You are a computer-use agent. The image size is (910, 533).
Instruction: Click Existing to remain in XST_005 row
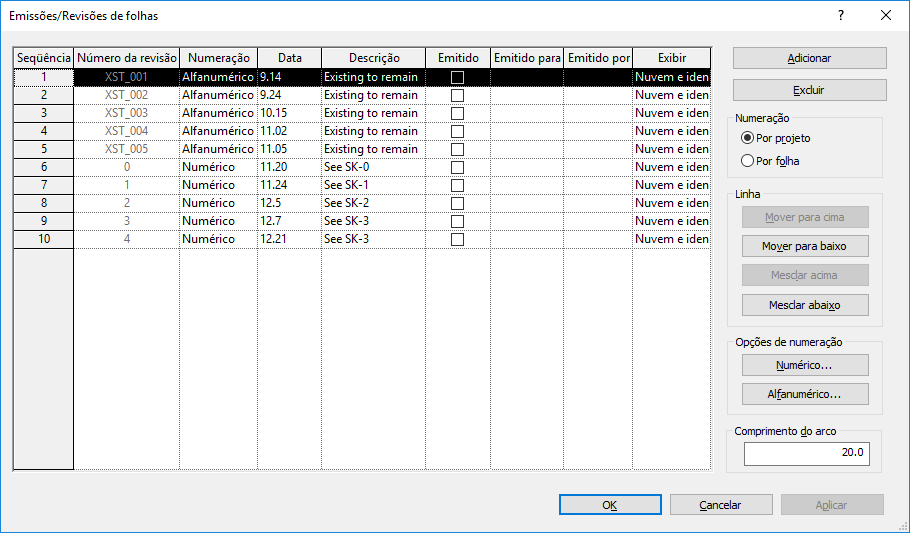(x=374, y=149)
